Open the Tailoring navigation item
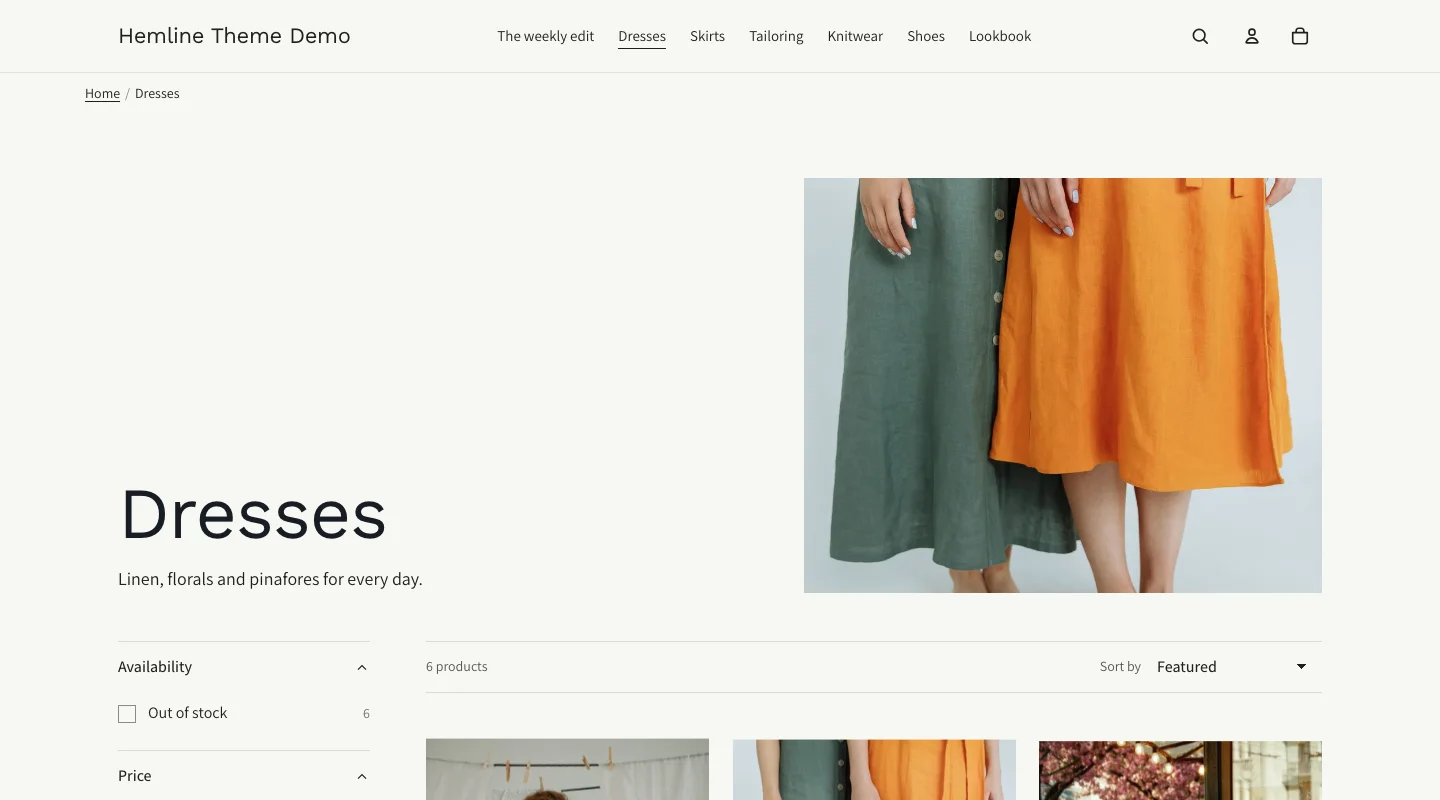The width and height of the screenshot is (1440, 800). click(776, 36)
